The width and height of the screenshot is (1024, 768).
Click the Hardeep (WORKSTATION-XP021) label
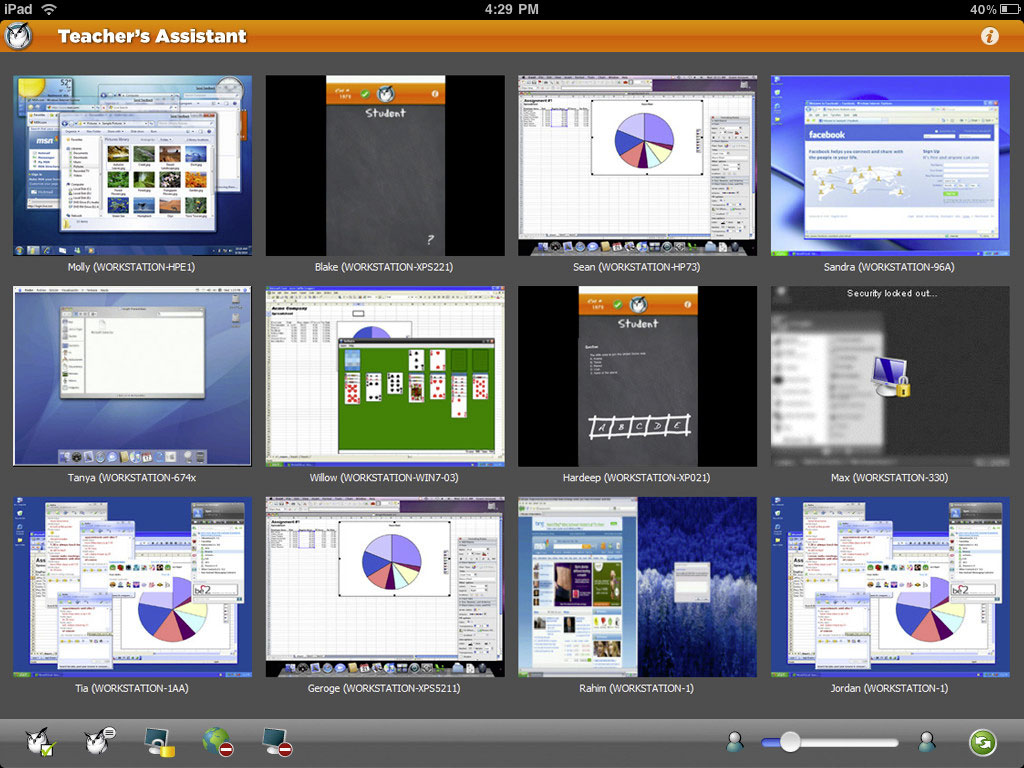(637, 478)
